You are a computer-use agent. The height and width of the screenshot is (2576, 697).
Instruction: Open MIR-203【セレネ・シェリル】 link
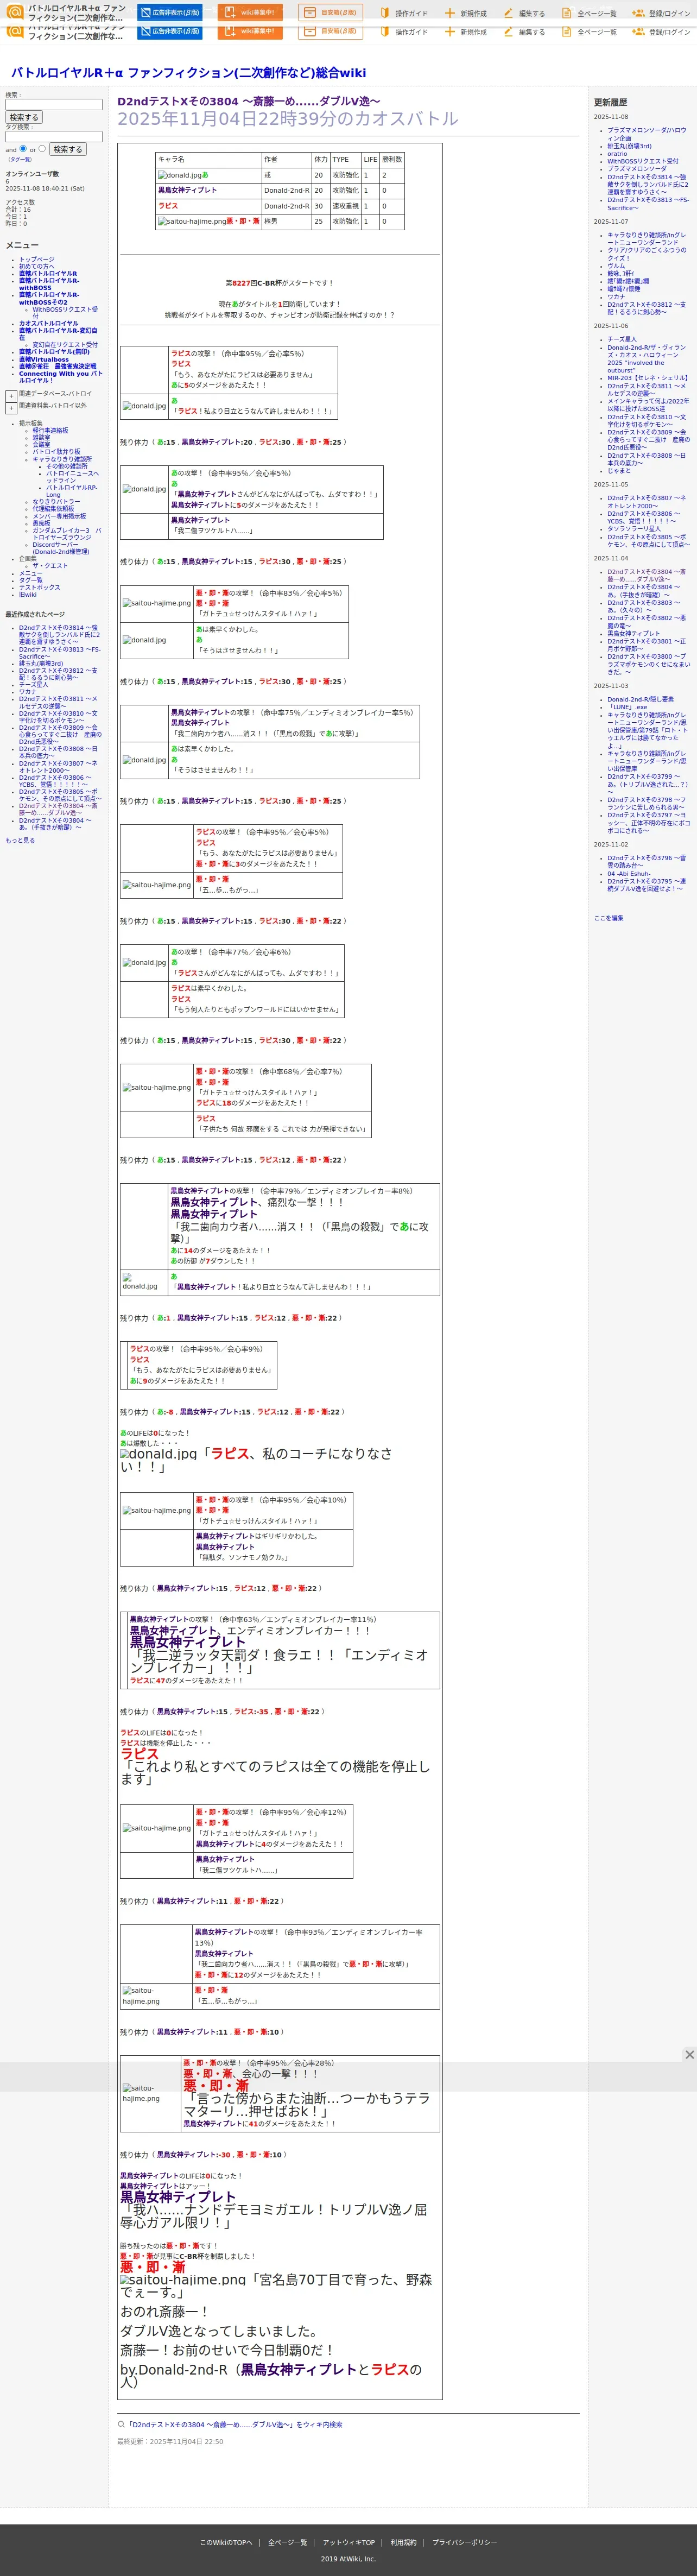coord(647,378)
